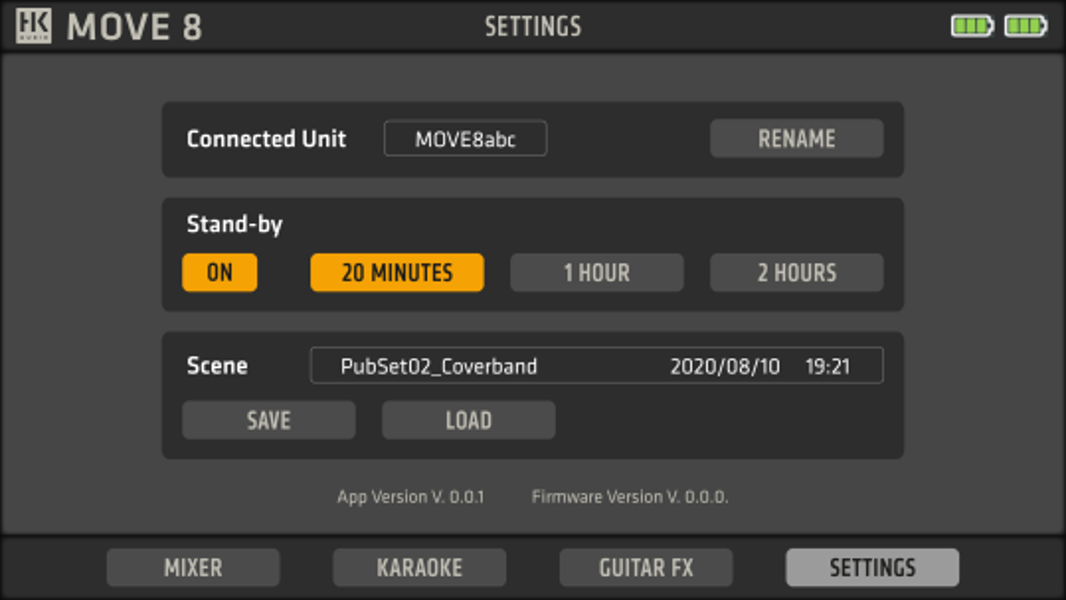This screenshot has height=600, width=1066.
Task: Go to the GUITAR FX tab
Action: coord(646,568)
